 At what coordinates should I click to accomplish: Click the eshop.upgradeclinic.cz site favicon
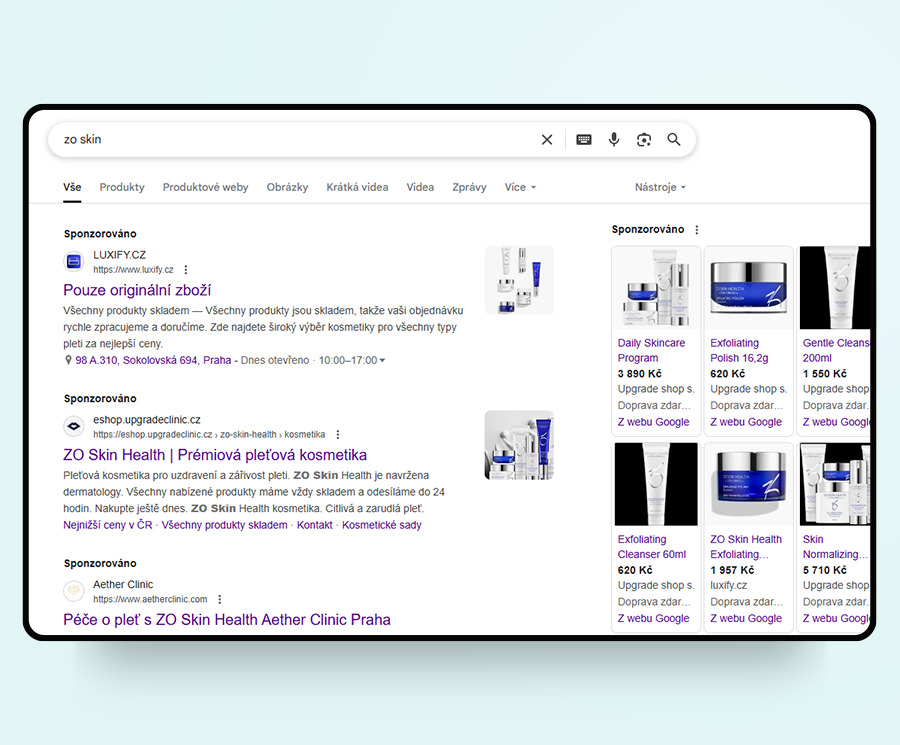(x=73, y=426)
